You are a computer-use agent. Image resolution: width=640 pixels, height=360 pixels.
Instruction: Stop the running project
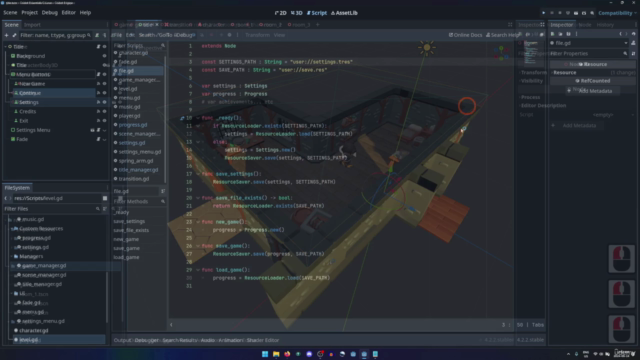click(560, 13)
